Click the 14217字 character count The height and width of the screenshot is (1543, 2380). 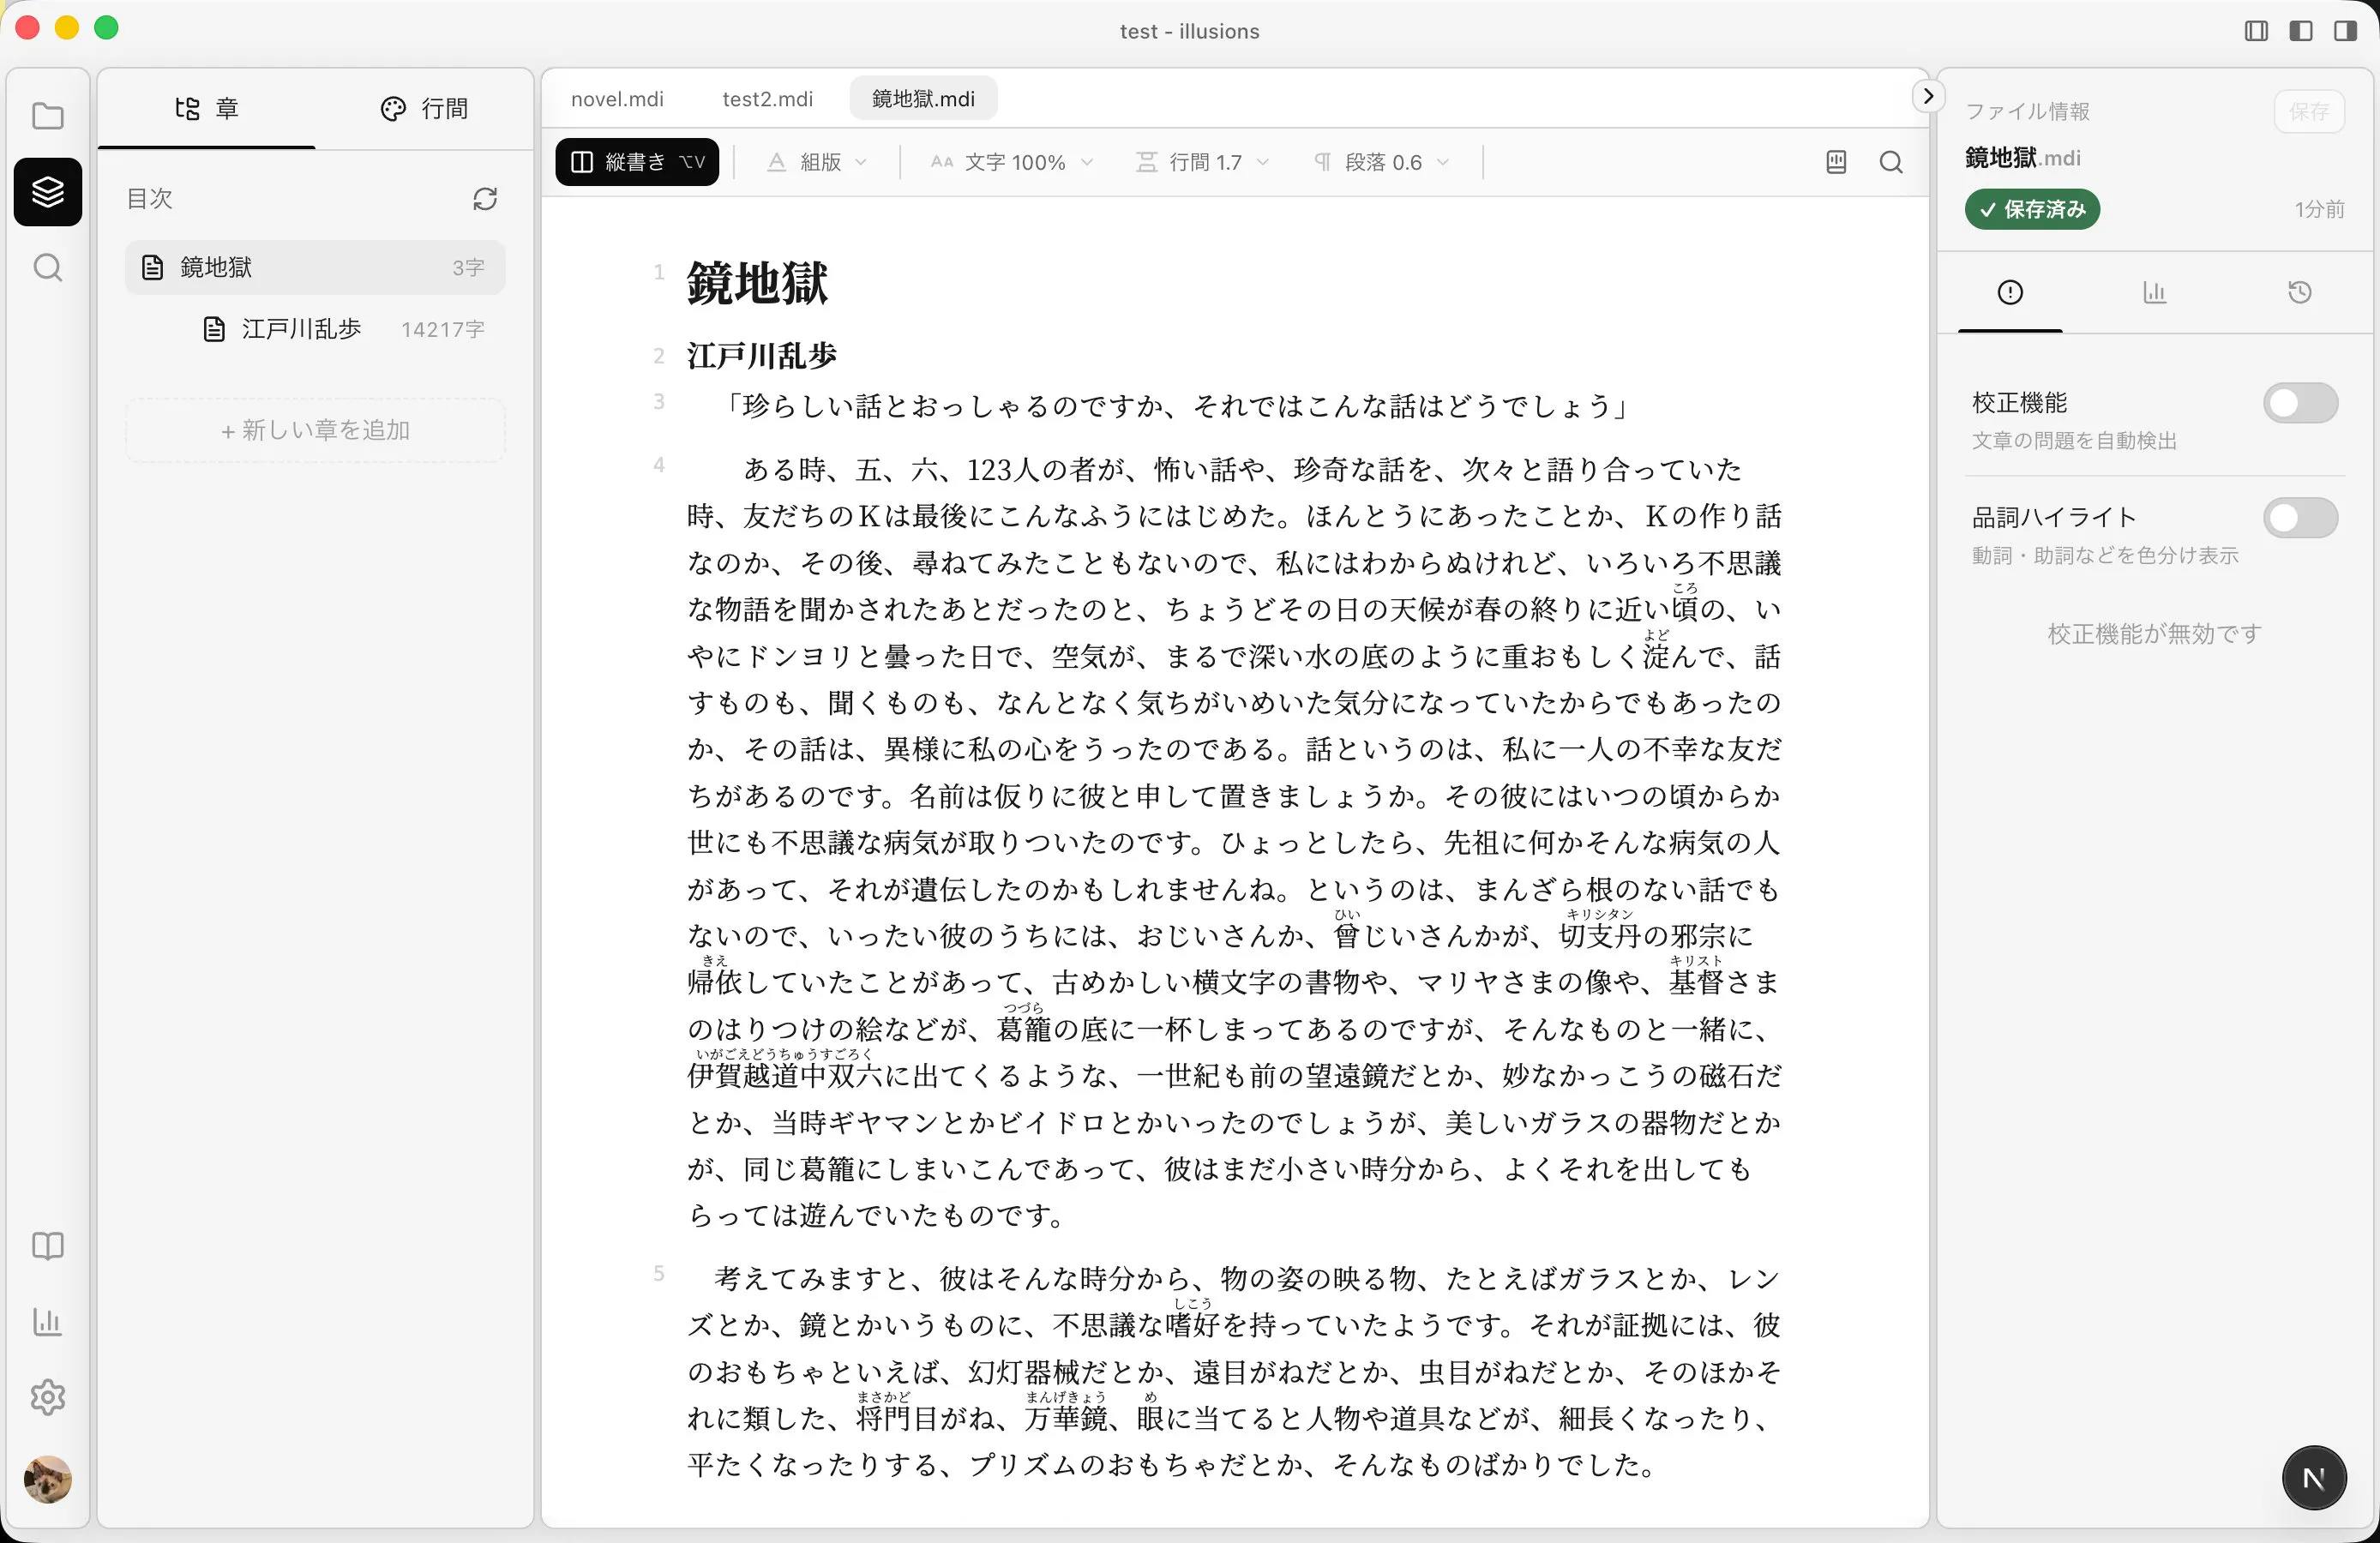[x=443, y=329]
